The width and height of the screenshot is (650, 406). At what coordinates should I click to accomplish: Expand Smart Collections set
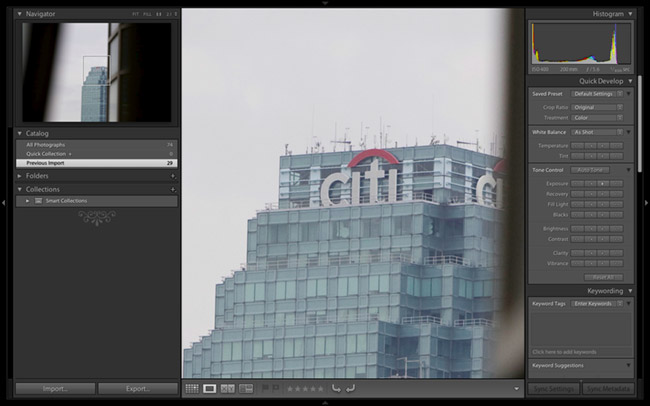(x=27, y=201)
